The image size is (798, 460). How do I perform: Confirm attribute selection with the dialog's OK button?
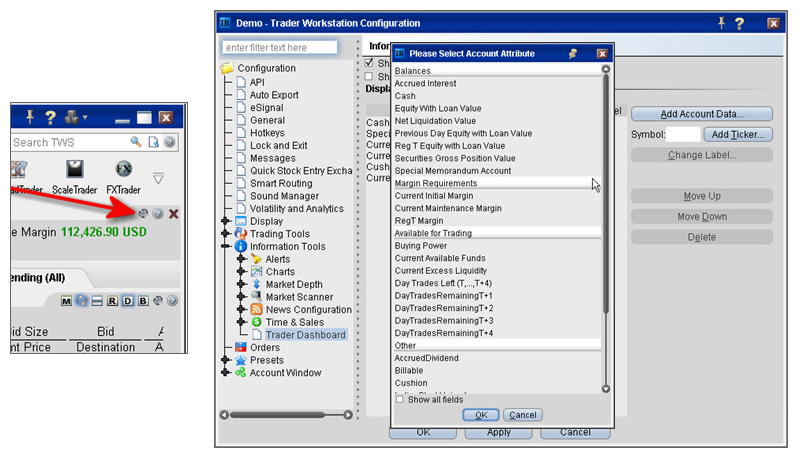click(481, 415)
